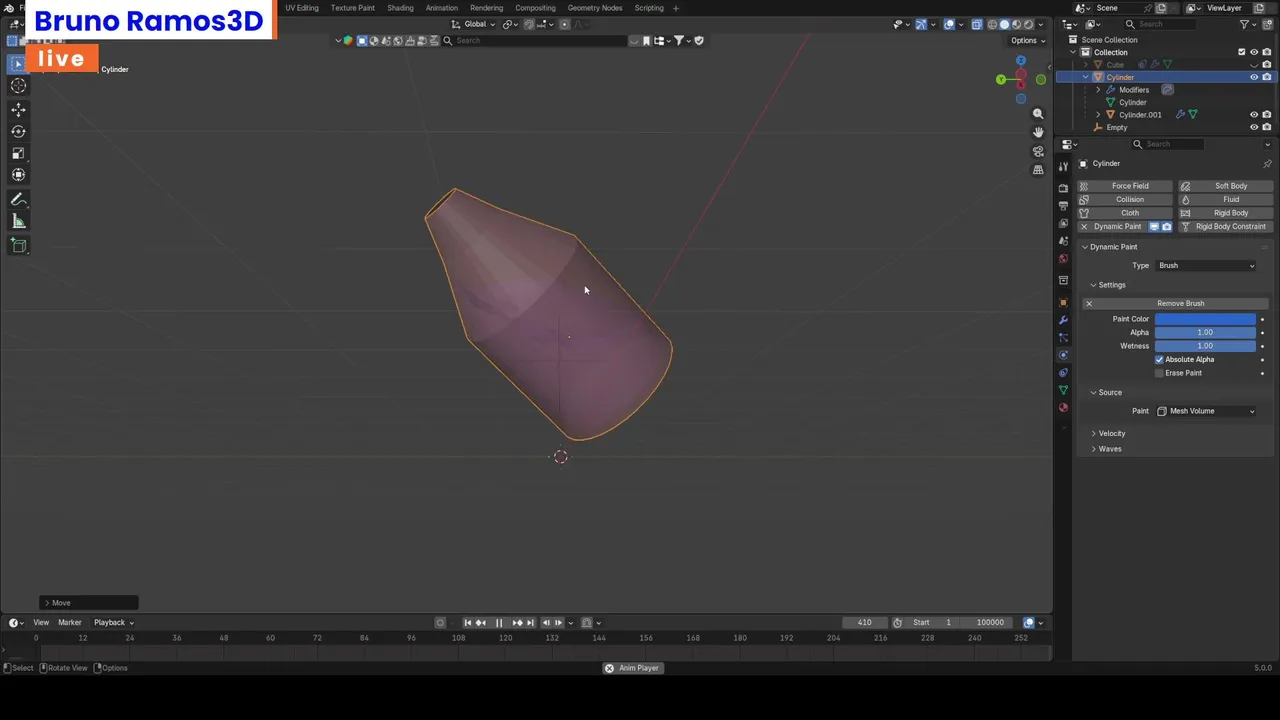
Task: Toggle auto keying record button
Action: pos(440,623)
